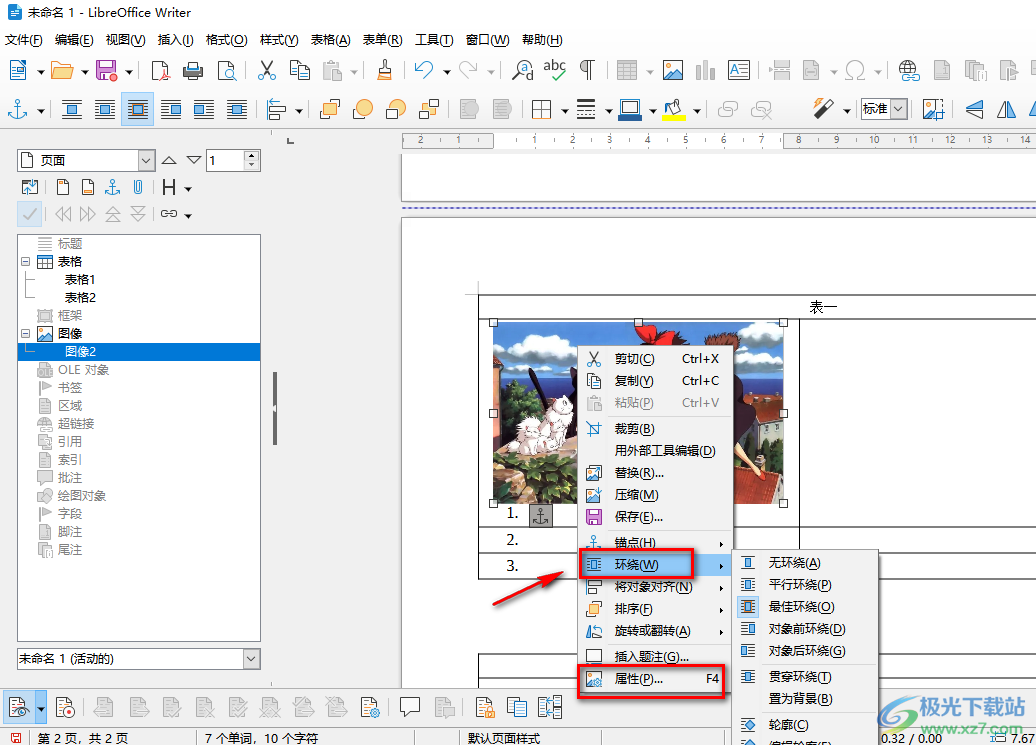Click the Navigator previous element up arrow
1036x745 pixels.
[x=169, y=160]
